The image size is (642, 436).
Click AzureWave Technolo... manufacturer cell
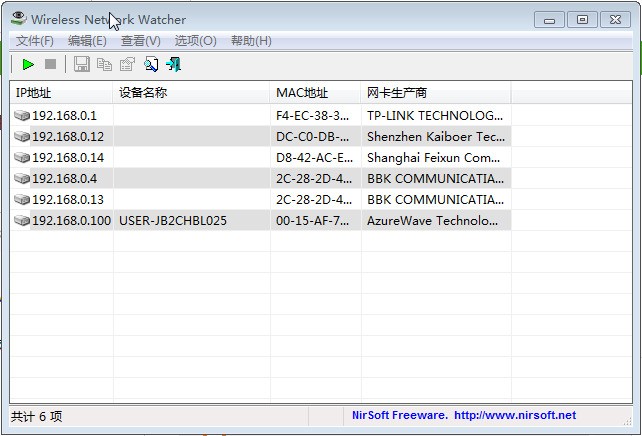432,221
